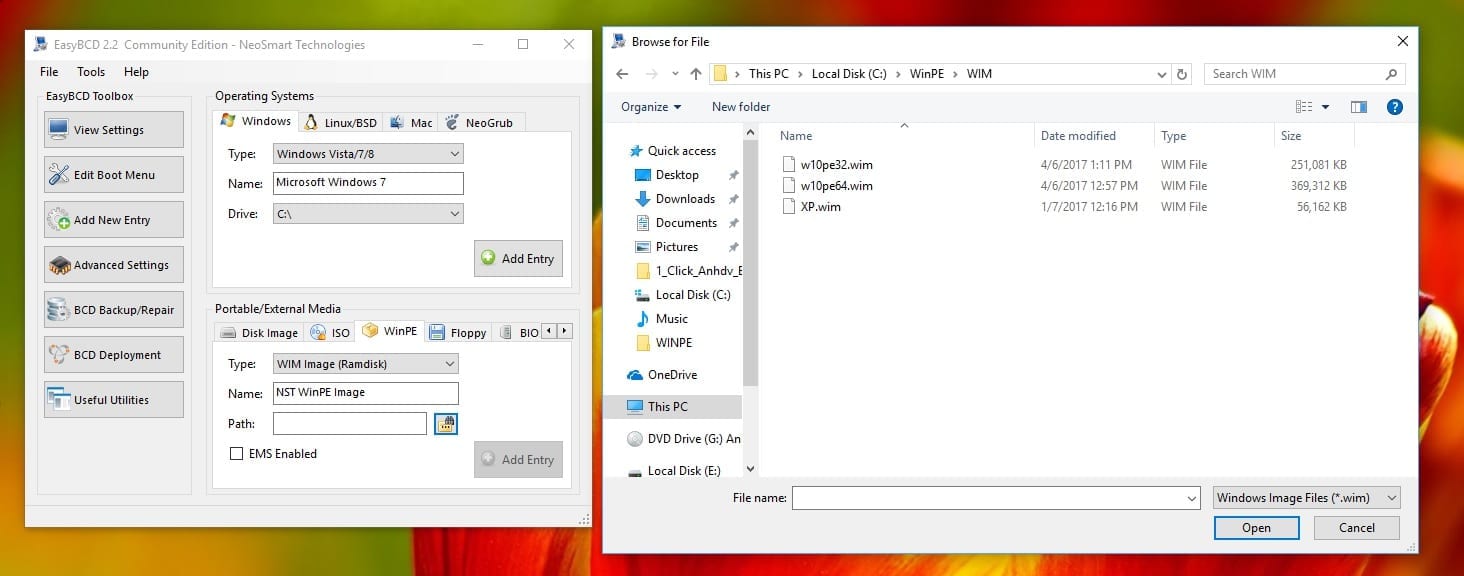Switch to the Floppy media tab
Viewport: 1464px width, 576px height.
458,333
